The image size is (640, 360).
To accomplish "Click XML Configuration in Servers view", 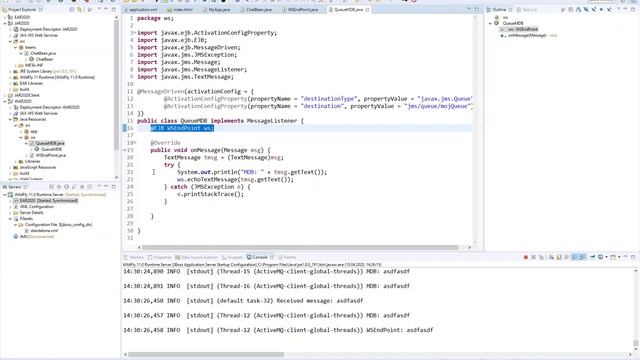I will pos(36,207).
